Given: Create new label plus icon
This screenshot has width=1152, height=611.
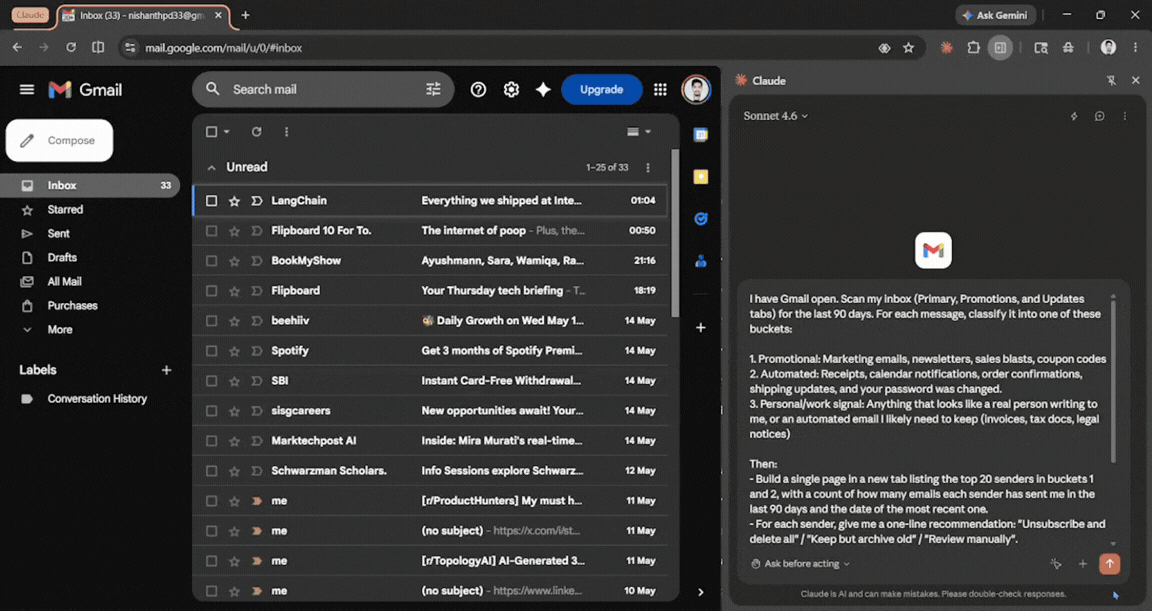Looking at the screenshot, I should pos(166,370).
